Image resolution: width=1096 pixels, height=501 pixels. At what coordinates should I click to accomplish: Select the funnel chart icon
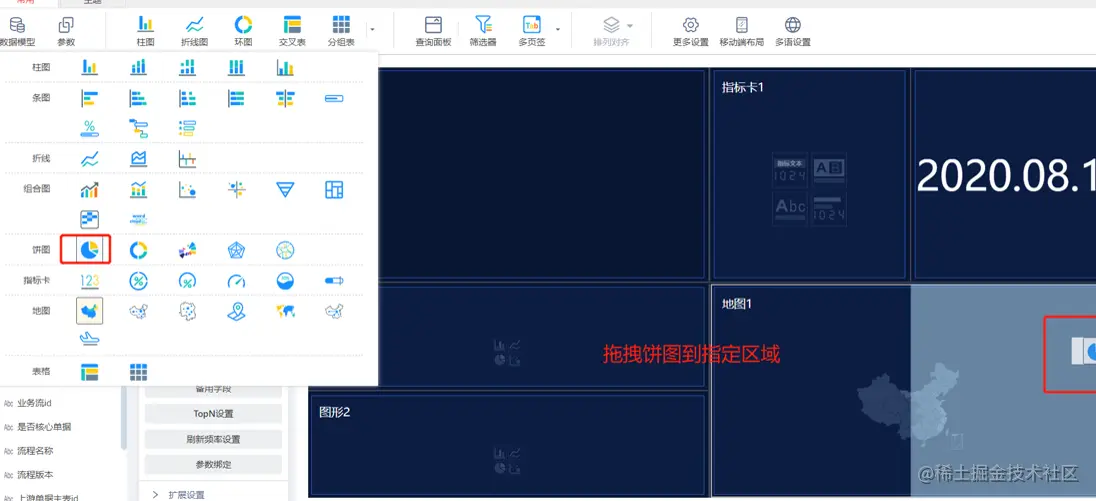coord(285,189)
